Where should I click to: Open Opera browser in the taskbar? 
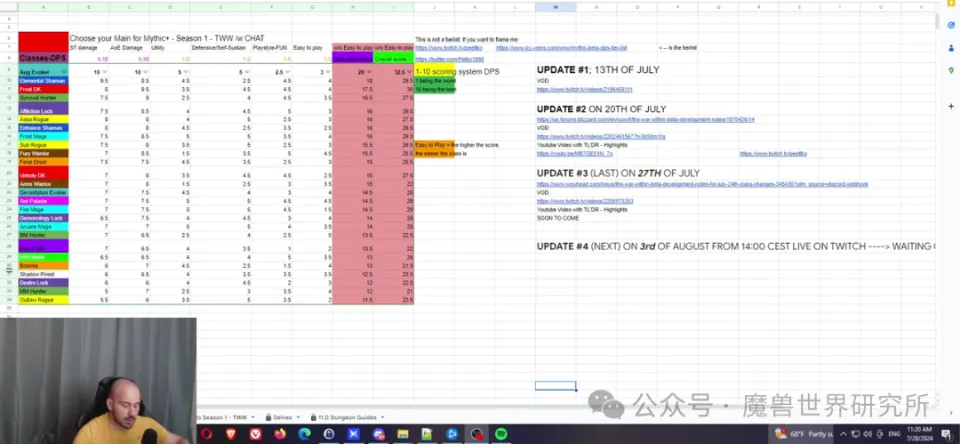(x=207, y=434)
